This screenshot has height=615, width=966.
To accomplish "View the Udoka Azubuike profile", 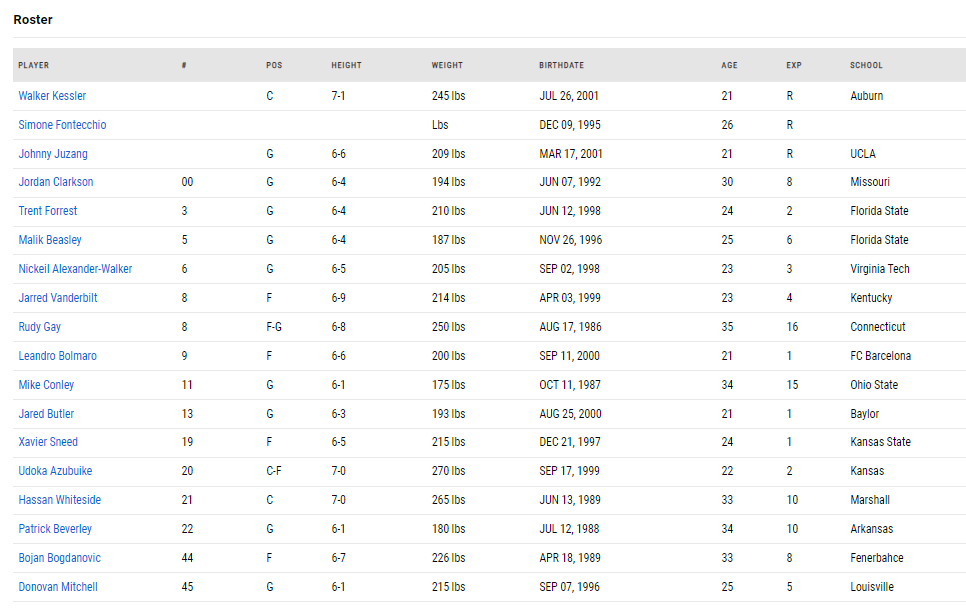I will pos(55,471).
